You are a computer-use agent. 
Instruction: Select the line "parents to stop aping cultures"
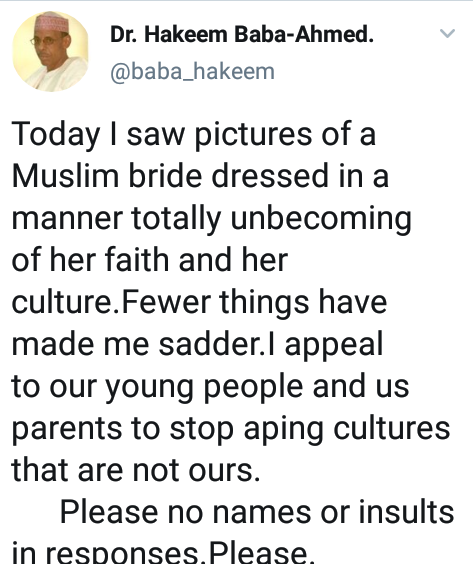point(231,429)
